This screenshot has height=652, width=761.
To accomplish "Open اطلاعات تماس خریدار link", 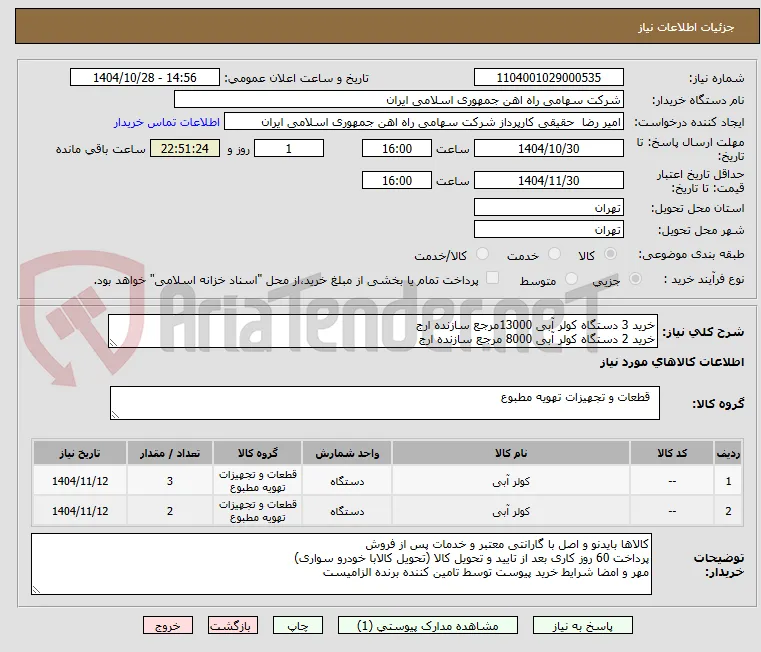I will click(x=167, y=122).
